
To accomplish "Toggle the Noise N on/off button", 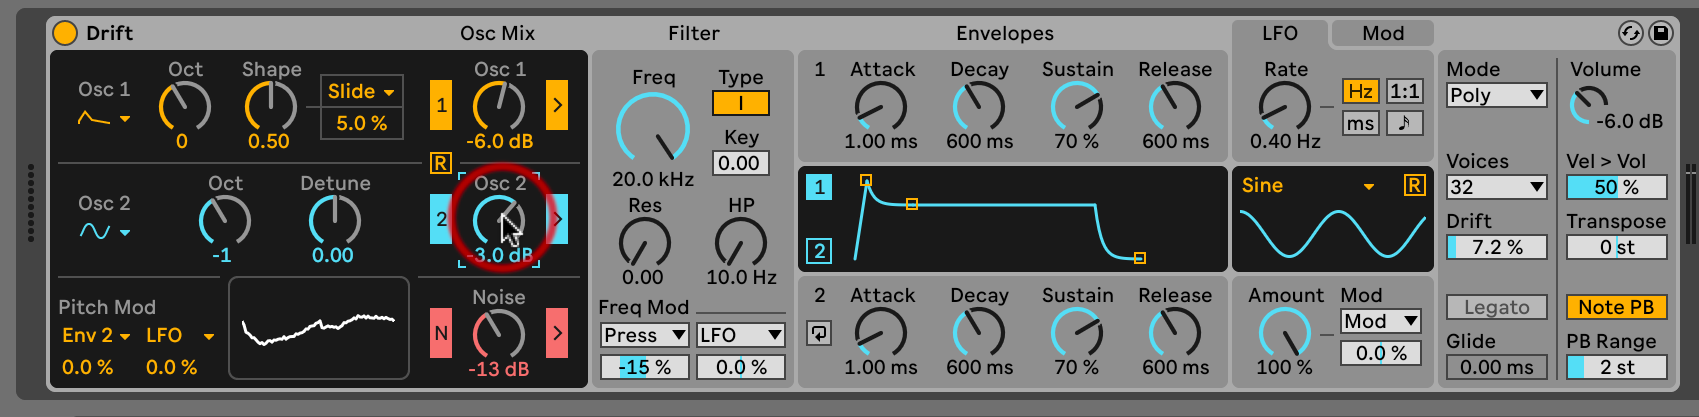I will click(x=441, y=333).
